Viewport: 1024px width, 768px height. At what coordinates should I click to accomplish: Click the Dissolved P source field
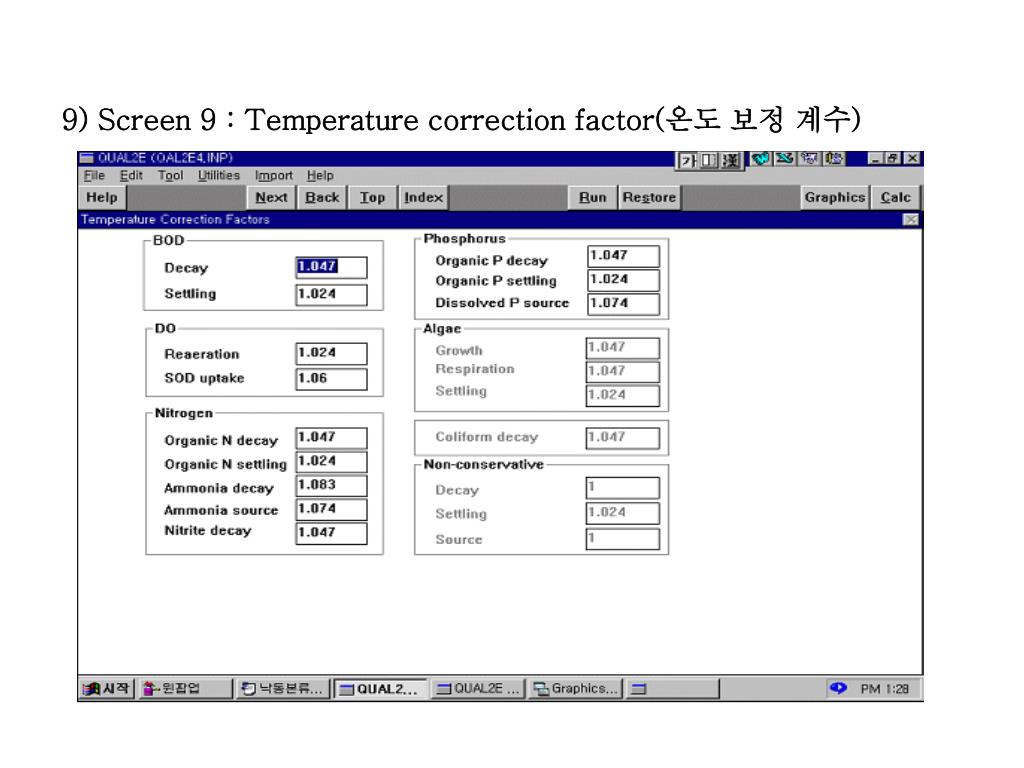623,304
